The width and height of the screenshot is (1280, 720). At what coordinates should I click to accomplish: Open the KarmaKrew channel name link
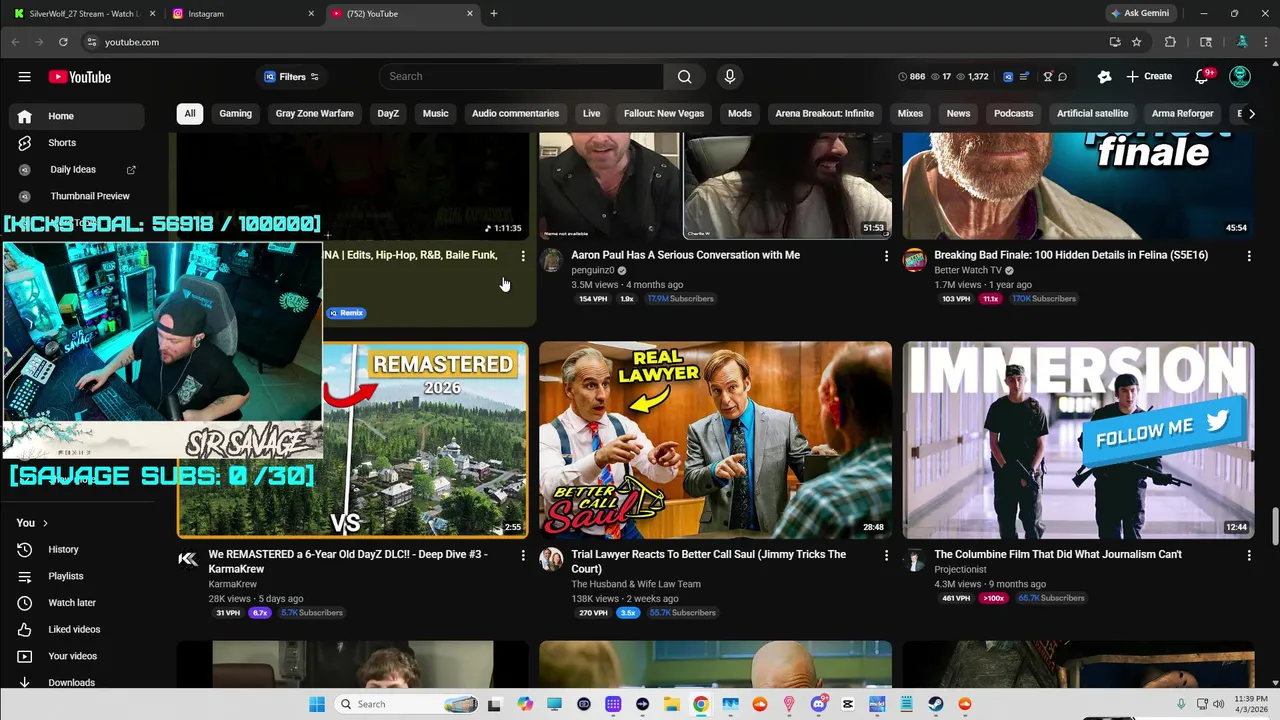pos(233,584)
